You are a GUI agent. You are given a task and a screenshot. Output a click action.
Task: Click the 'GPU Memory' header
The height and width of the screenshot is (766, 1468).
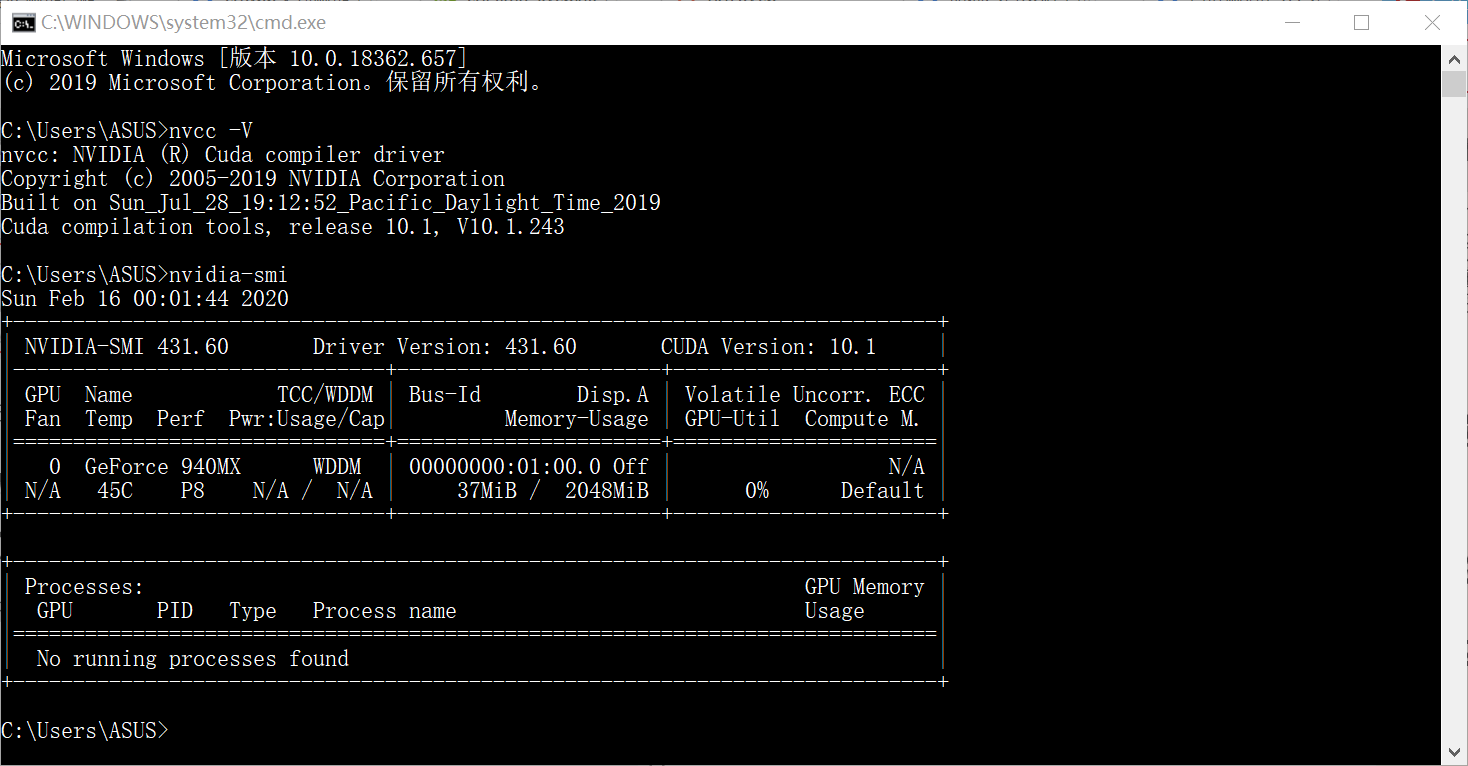(x=865, y=587)
